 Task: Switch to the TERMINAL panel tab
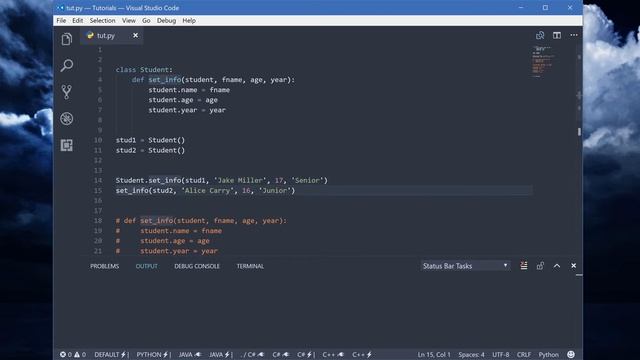(250, 266)
